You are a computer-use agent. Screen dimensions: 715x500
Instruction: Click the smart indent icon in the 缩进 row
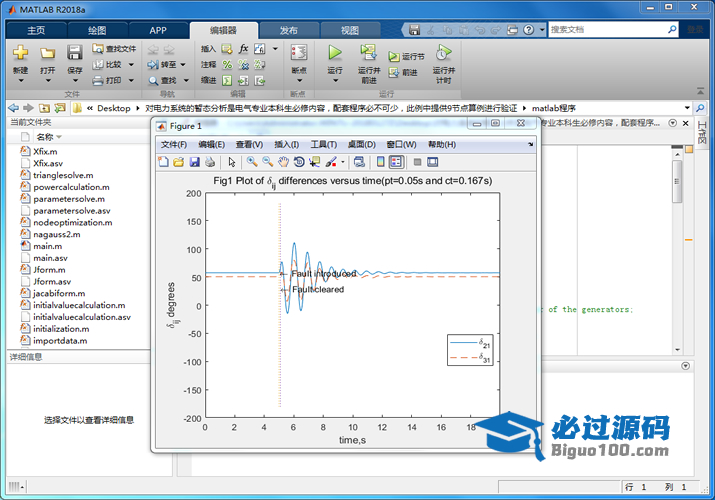click(227, 81)
